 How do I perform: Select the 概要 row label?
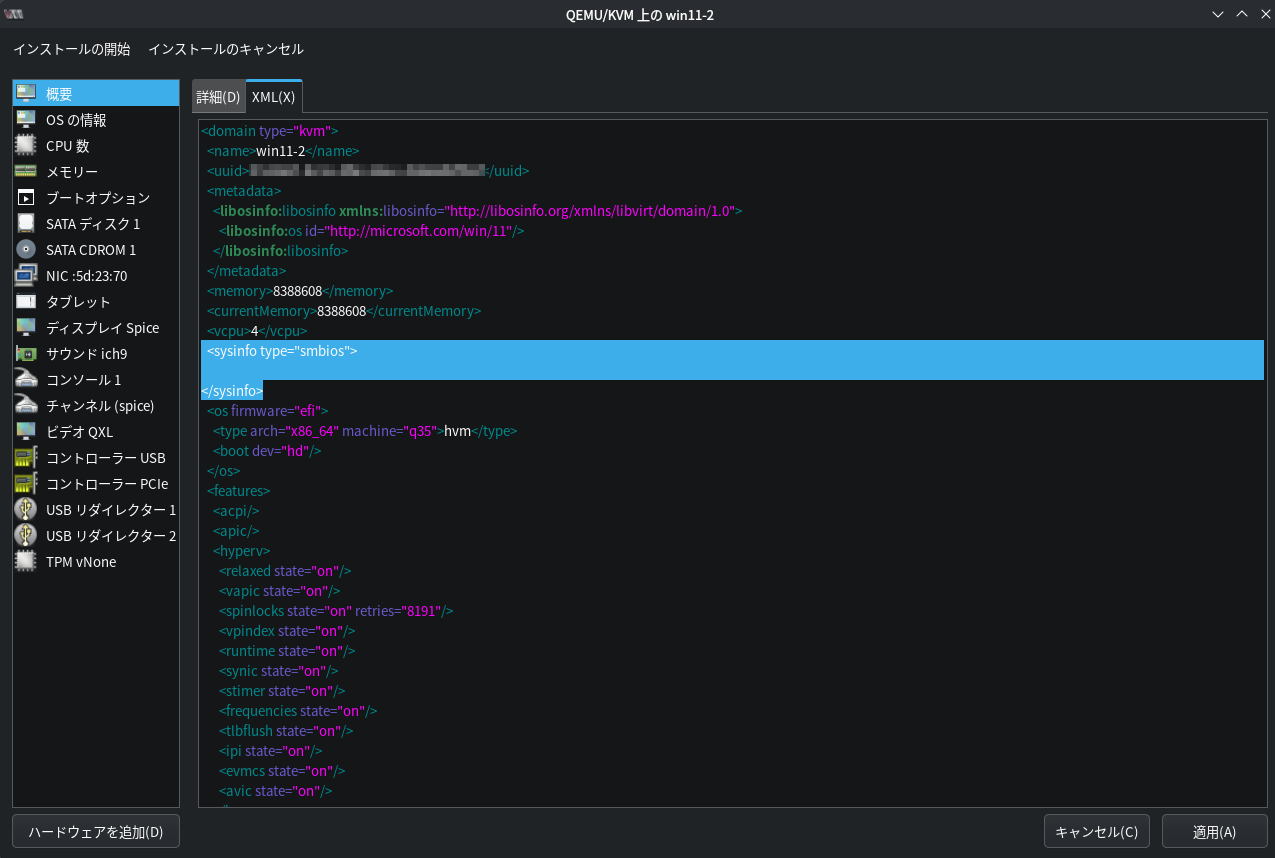pyautogui.click(x=59, y=94)
